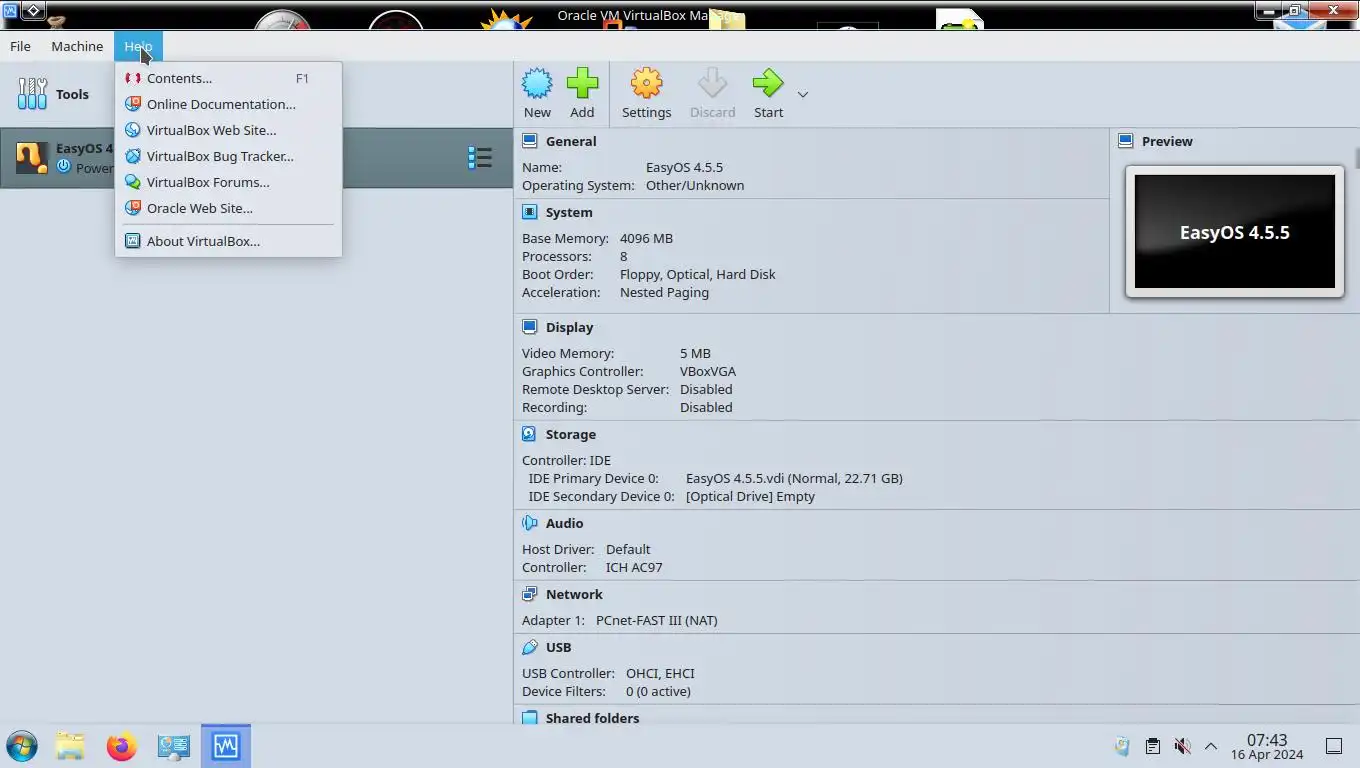Click the VirtualBox taskbar icon
This screenshot has height=768, width=1360.
[x=226, y=746]
